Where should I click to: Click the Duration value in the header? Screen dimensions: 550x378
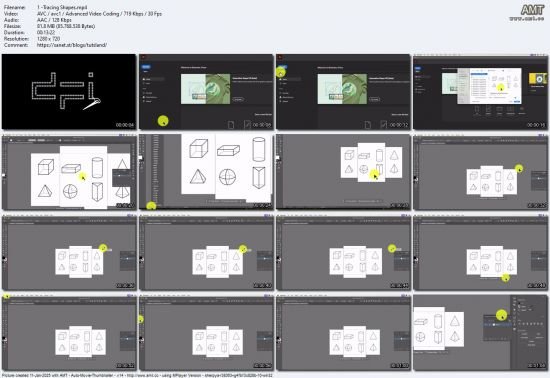[x=46, y=33]
